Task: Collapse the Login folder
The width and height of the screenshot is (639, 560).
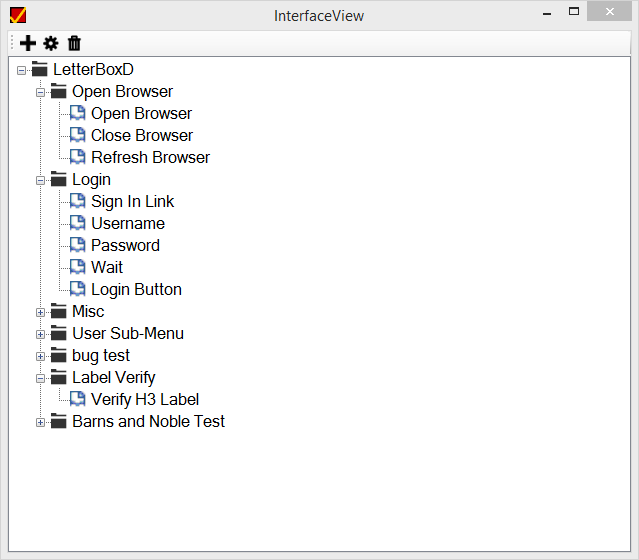Action: point(40,181)
